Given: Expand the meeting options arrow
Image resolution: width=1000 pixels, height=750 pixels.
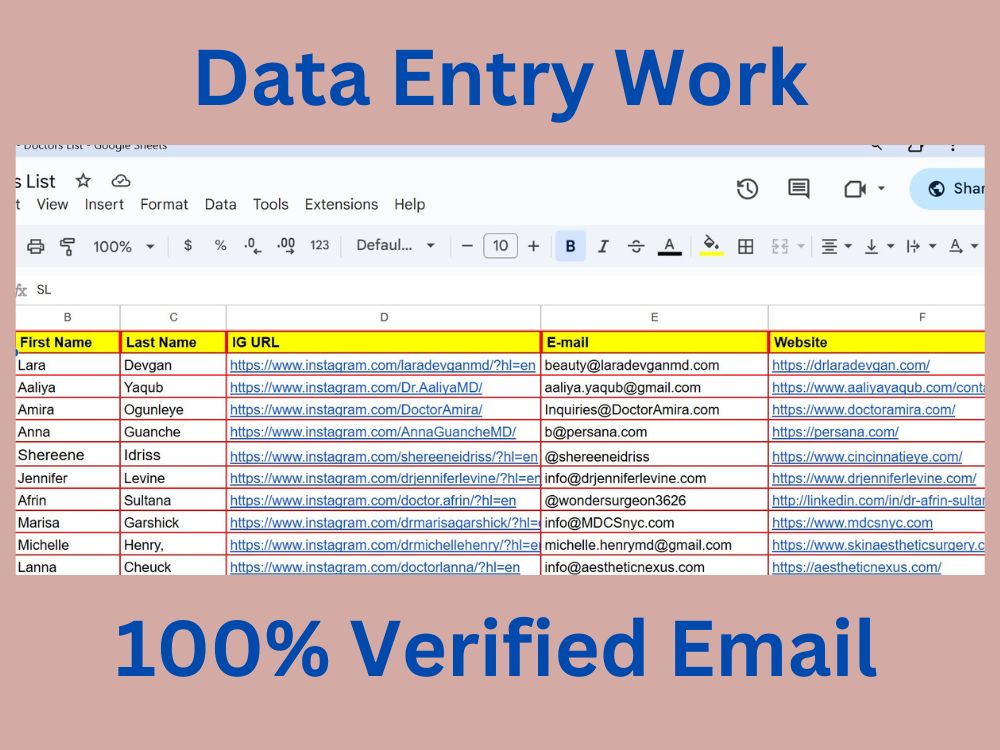Looking at the screenshot, I should (881, 189).
